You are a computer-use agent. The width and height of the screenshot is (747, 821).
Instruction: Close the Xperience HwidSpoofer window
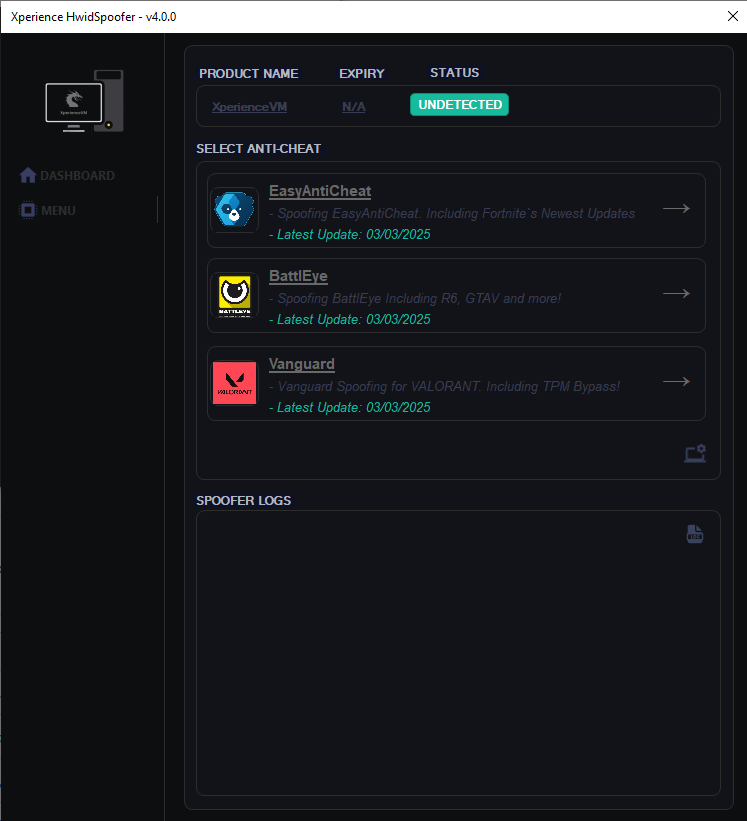(732, 16)
